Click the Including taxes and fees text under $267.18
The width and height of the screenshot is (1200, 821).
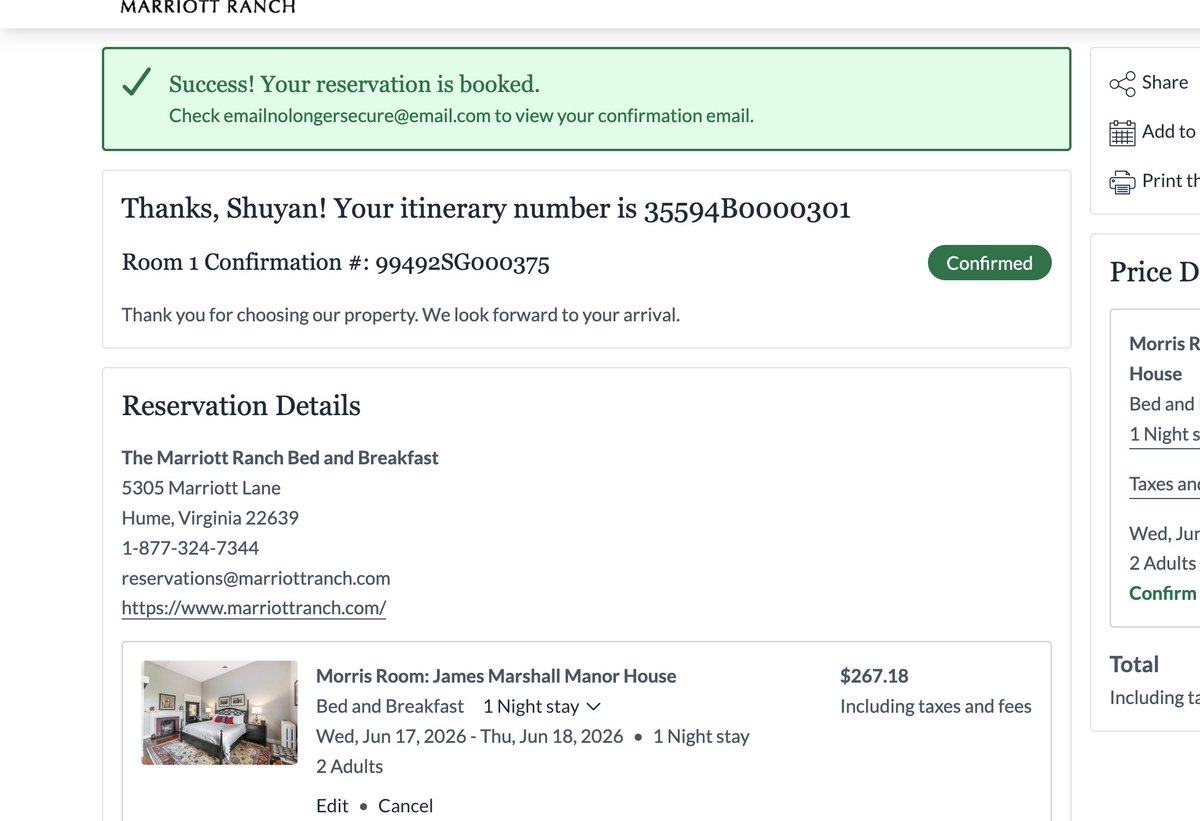(x=936, y=706)
